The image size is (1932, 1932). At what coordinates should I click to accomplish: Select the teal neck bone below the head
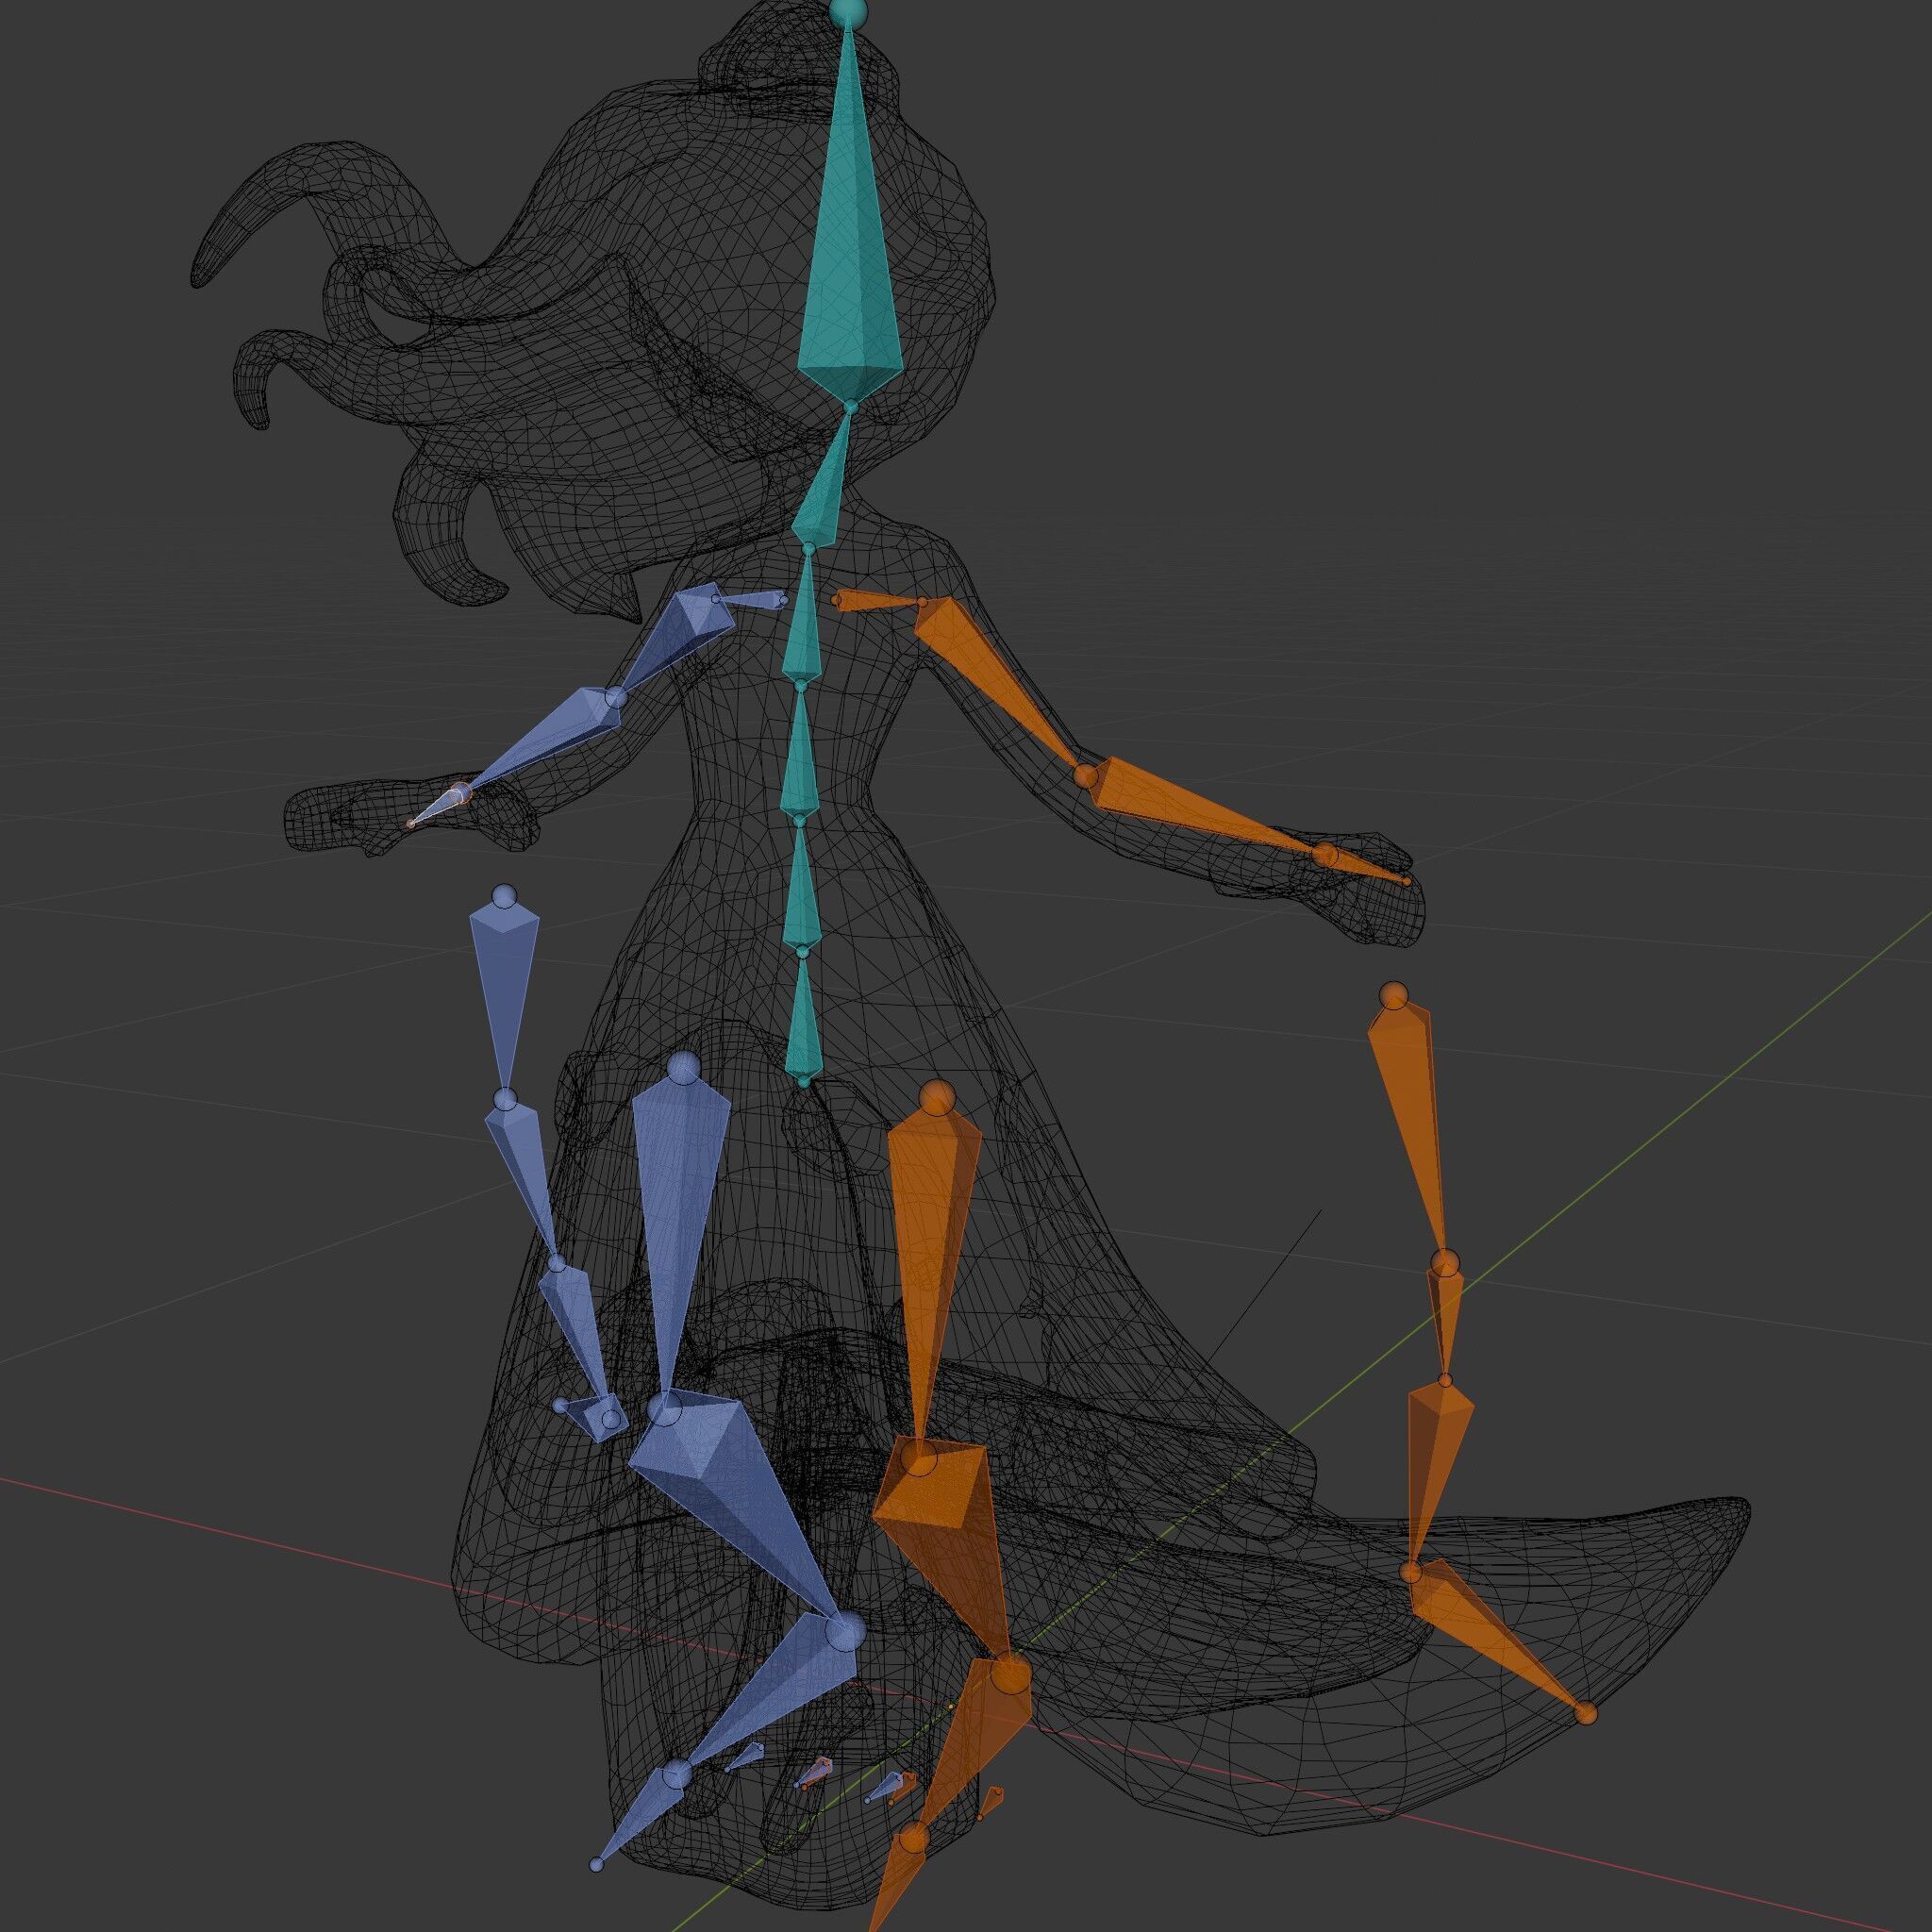pyautogui.click(x=824, y=490)
